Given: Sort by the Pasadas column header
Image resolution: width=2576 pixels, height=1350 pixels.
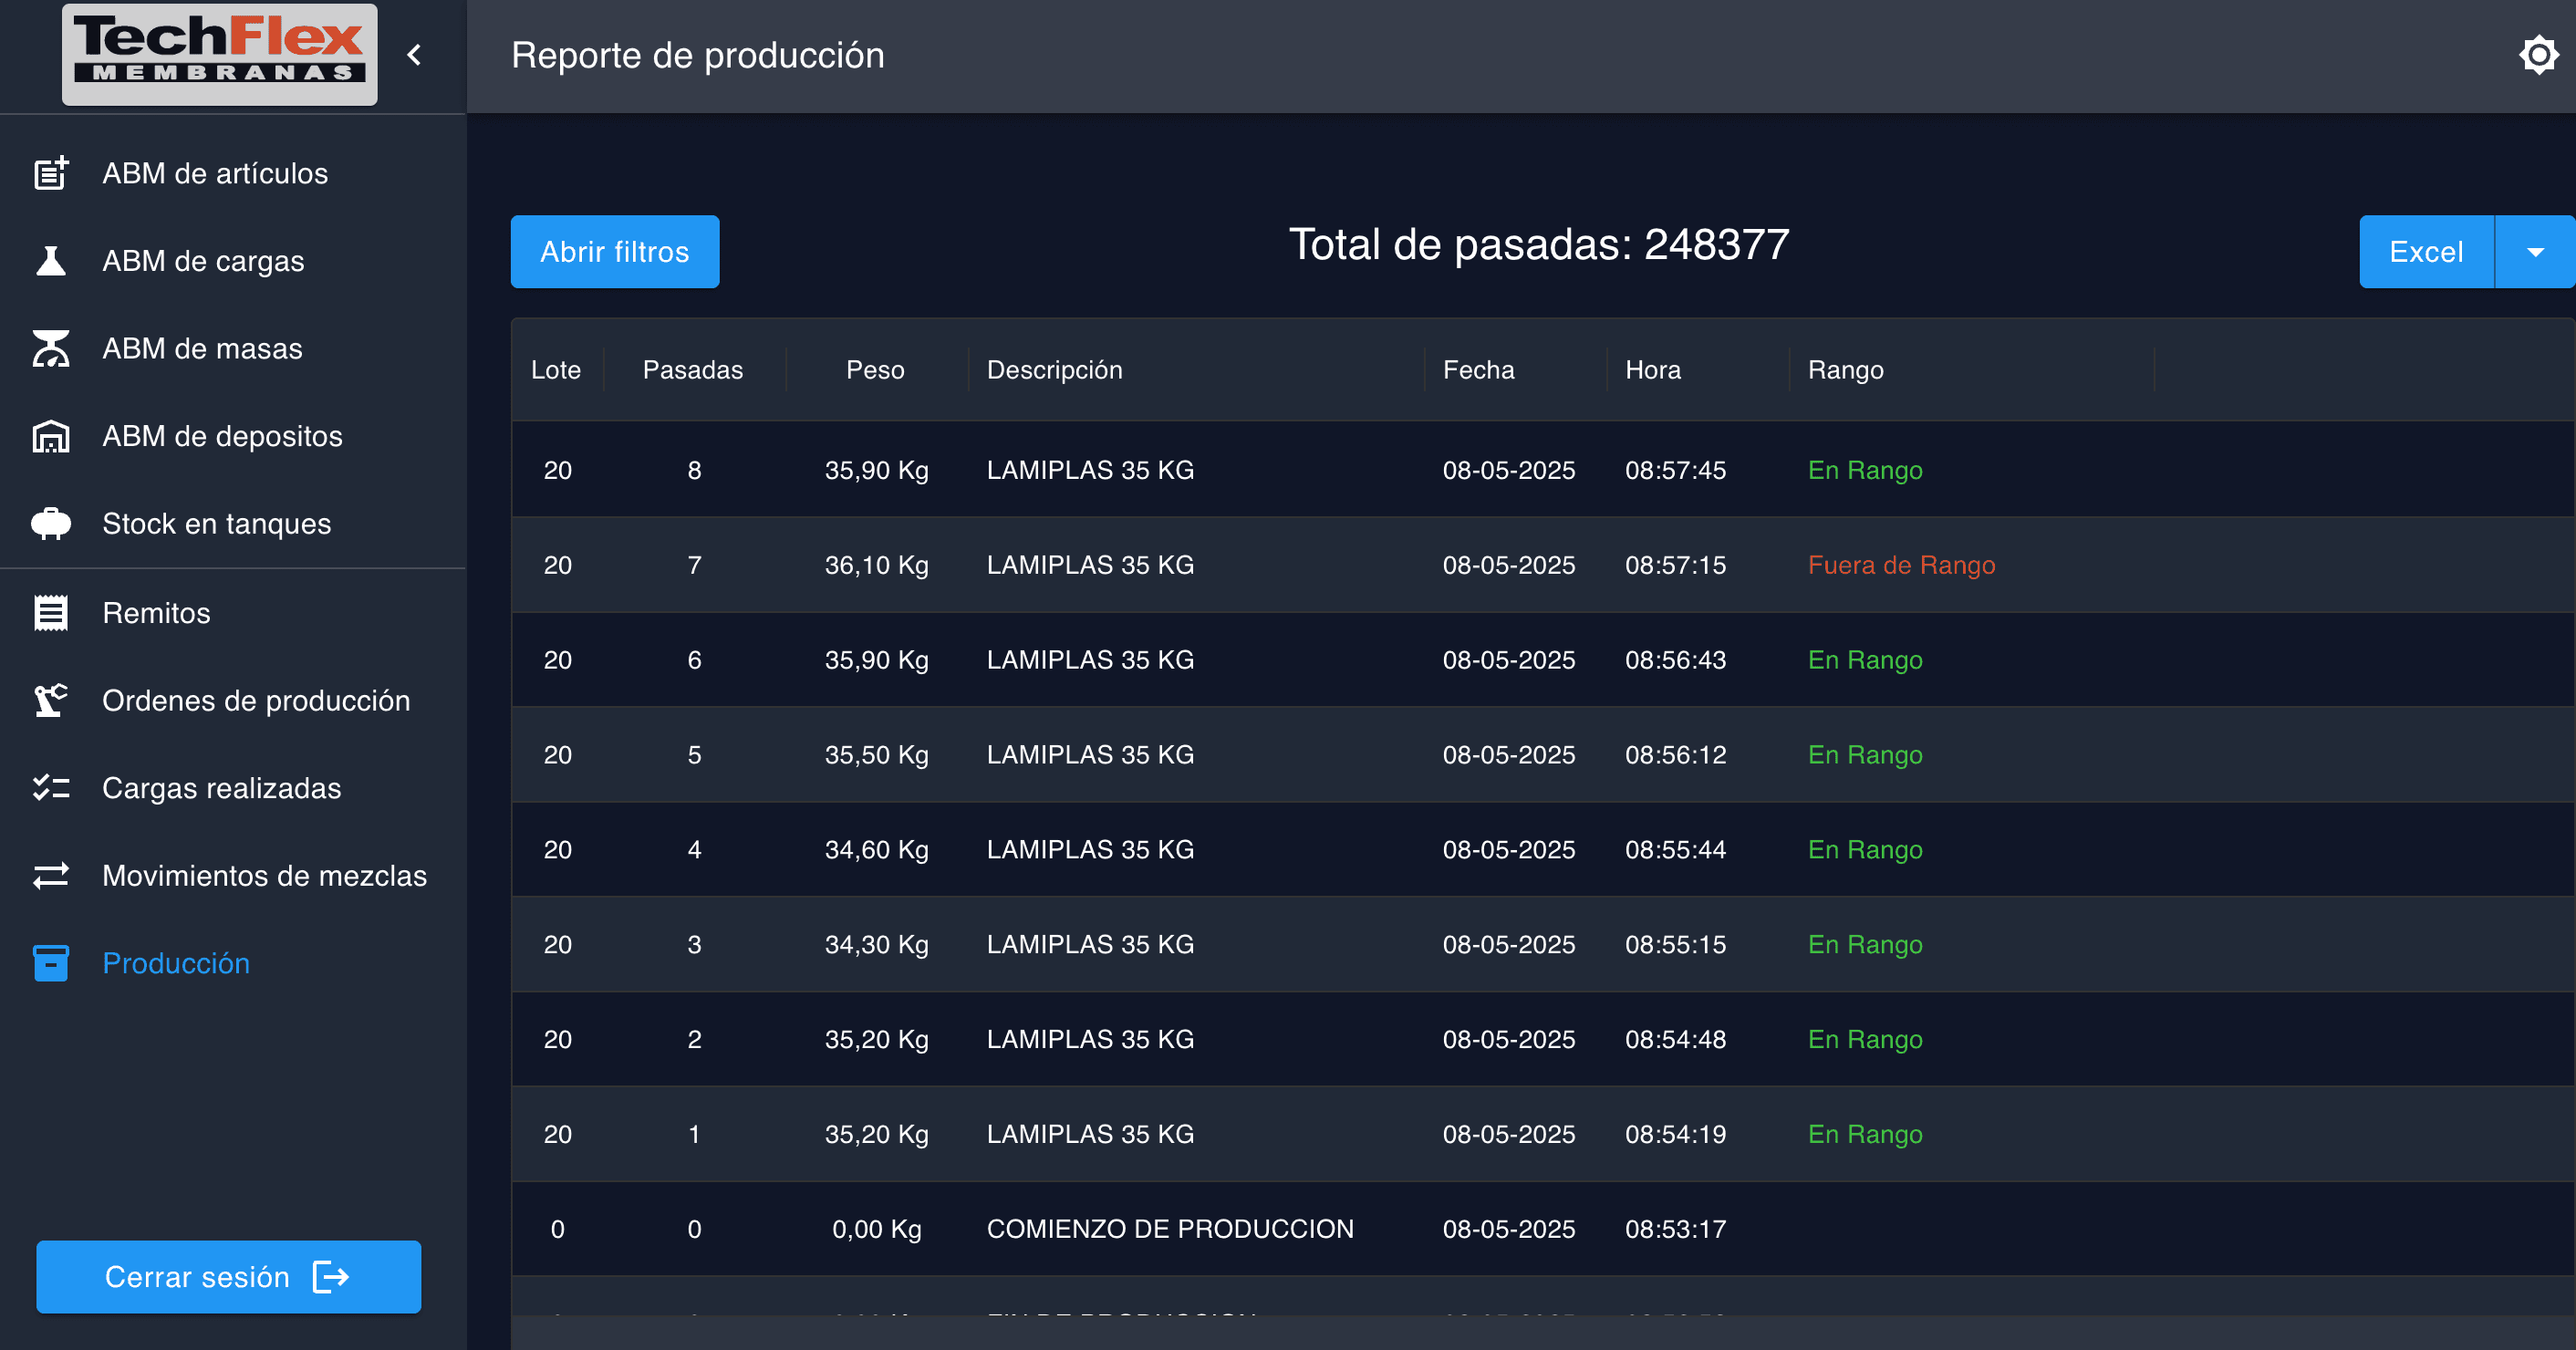Looking at the screenshot, I should point(692,370).
